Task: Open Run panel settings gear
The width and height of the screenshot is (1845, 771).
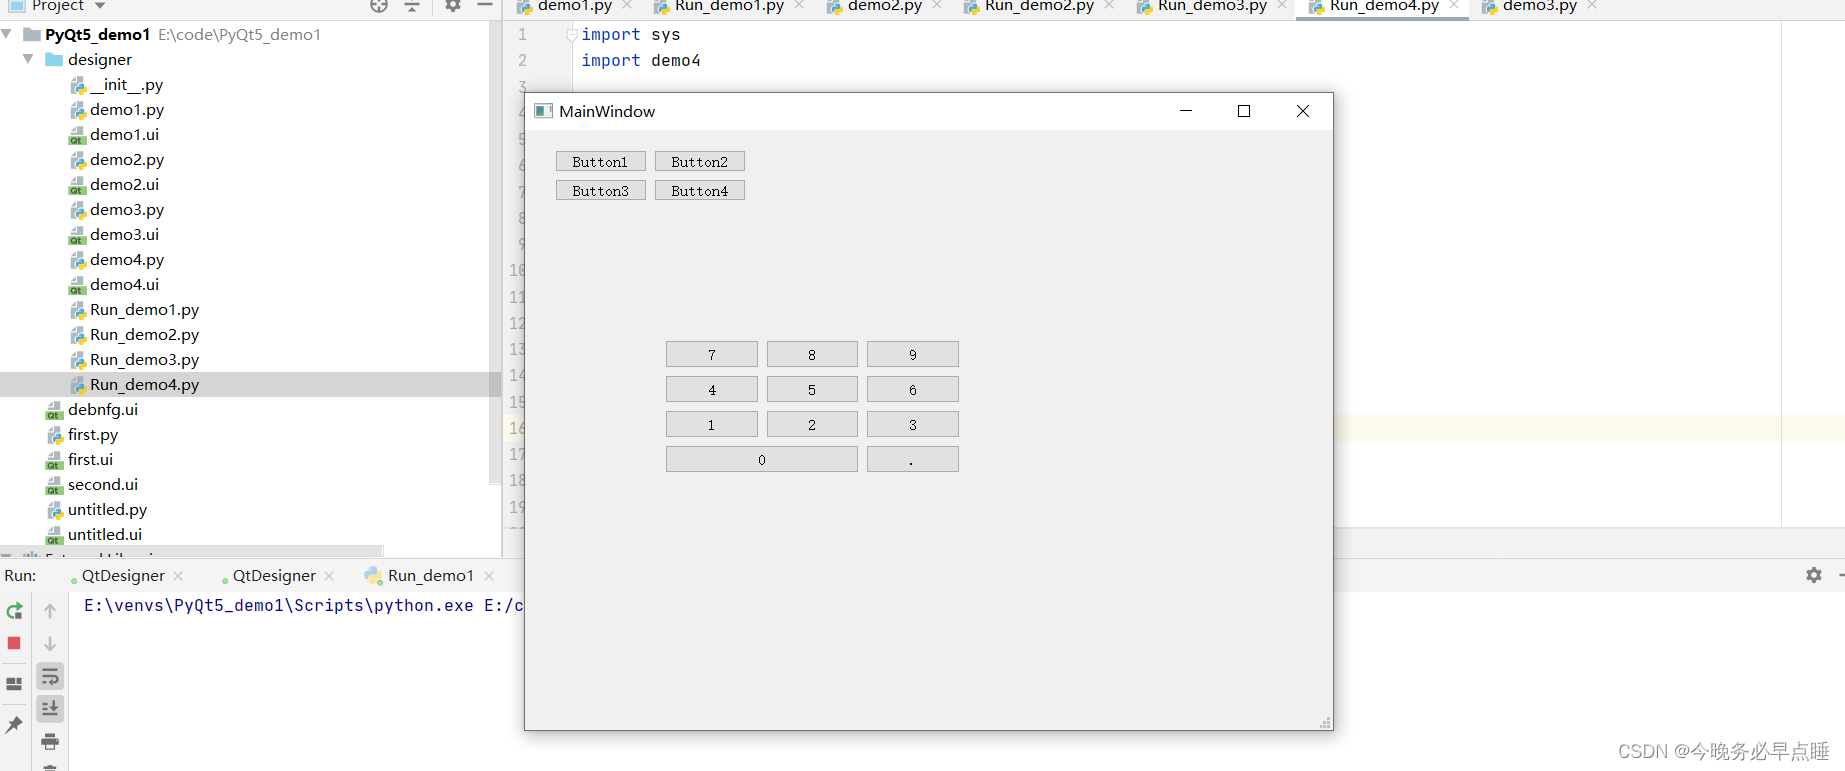Action: tap(1814, 575)
